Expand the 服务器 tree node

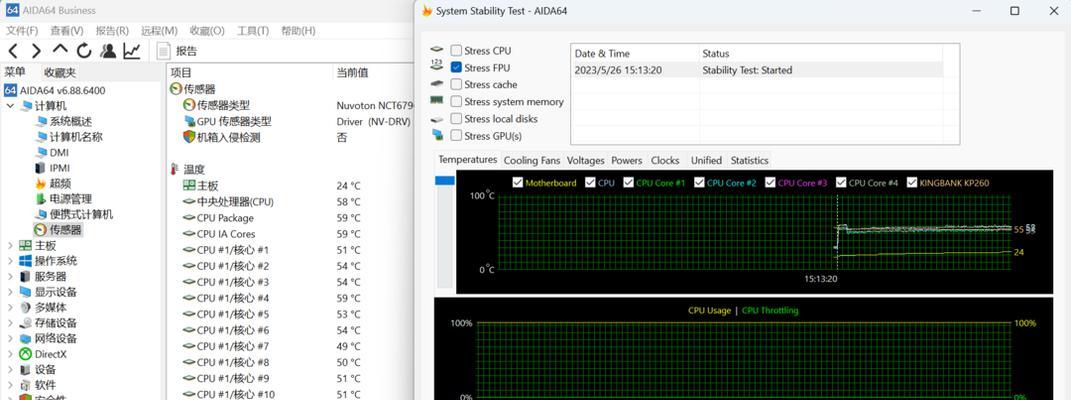(x=10, y=276)
